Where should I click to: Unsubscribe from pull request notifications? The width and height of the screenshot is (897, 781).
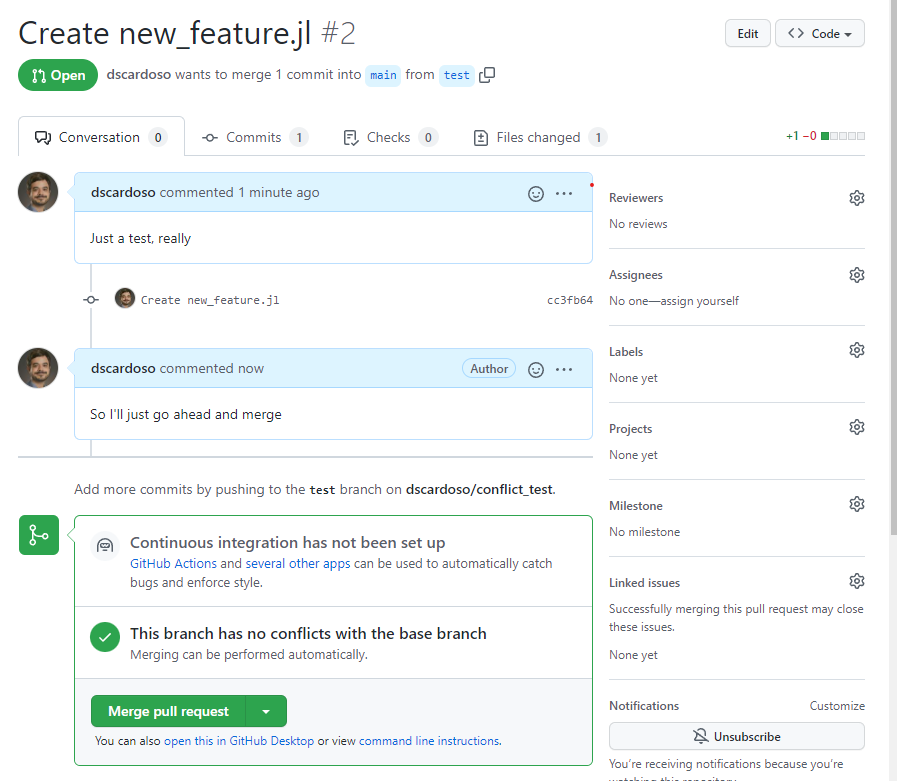click(x=736, y=736)
